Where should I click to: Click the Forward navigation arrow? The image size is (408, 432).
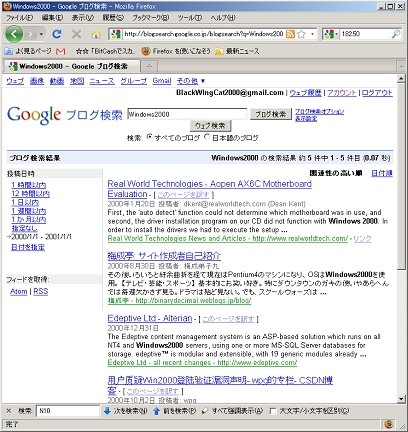(31, 34)
